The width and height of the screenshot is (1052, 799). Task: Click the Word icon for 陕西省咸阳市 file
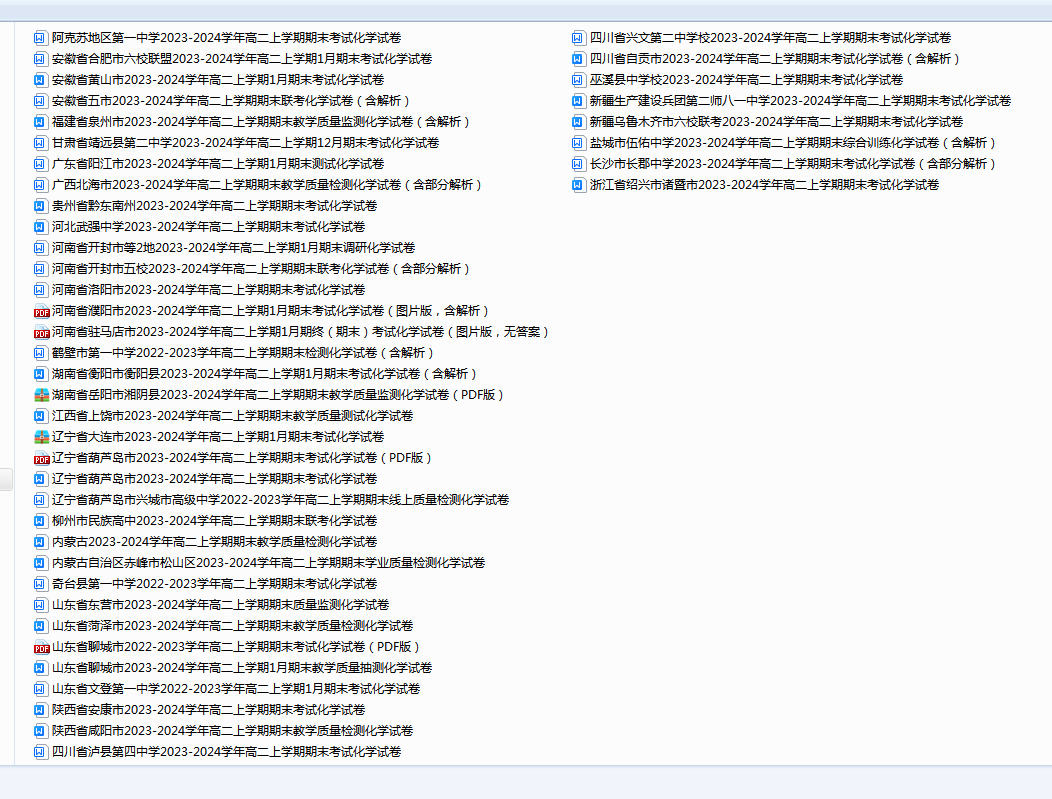pos(40,731)
